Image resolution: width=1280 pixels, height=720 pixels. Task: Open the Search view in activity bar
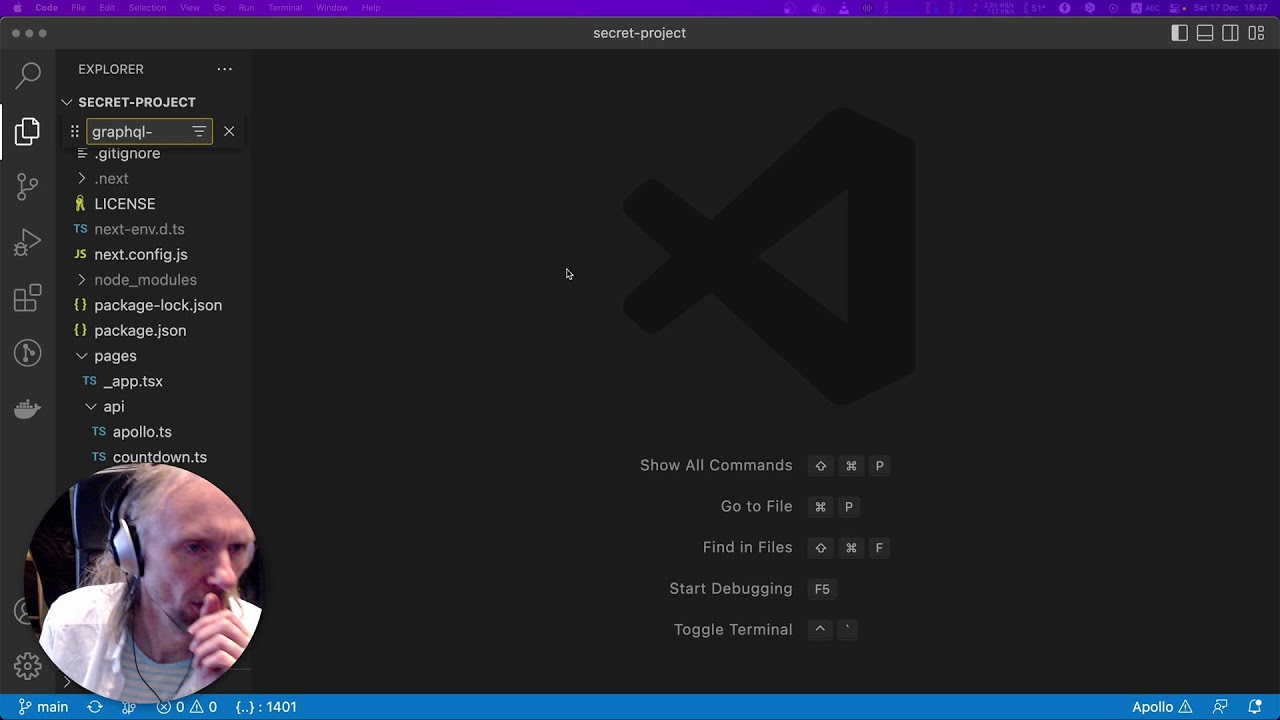[x=28, y=74]
